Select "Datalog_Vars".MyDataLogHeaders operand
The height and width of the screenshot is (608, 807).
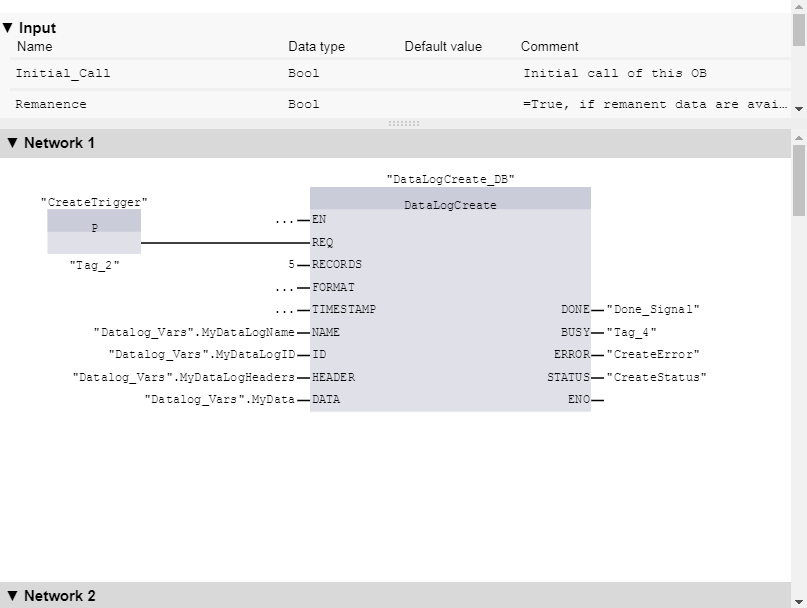click(x=184, y=377)
